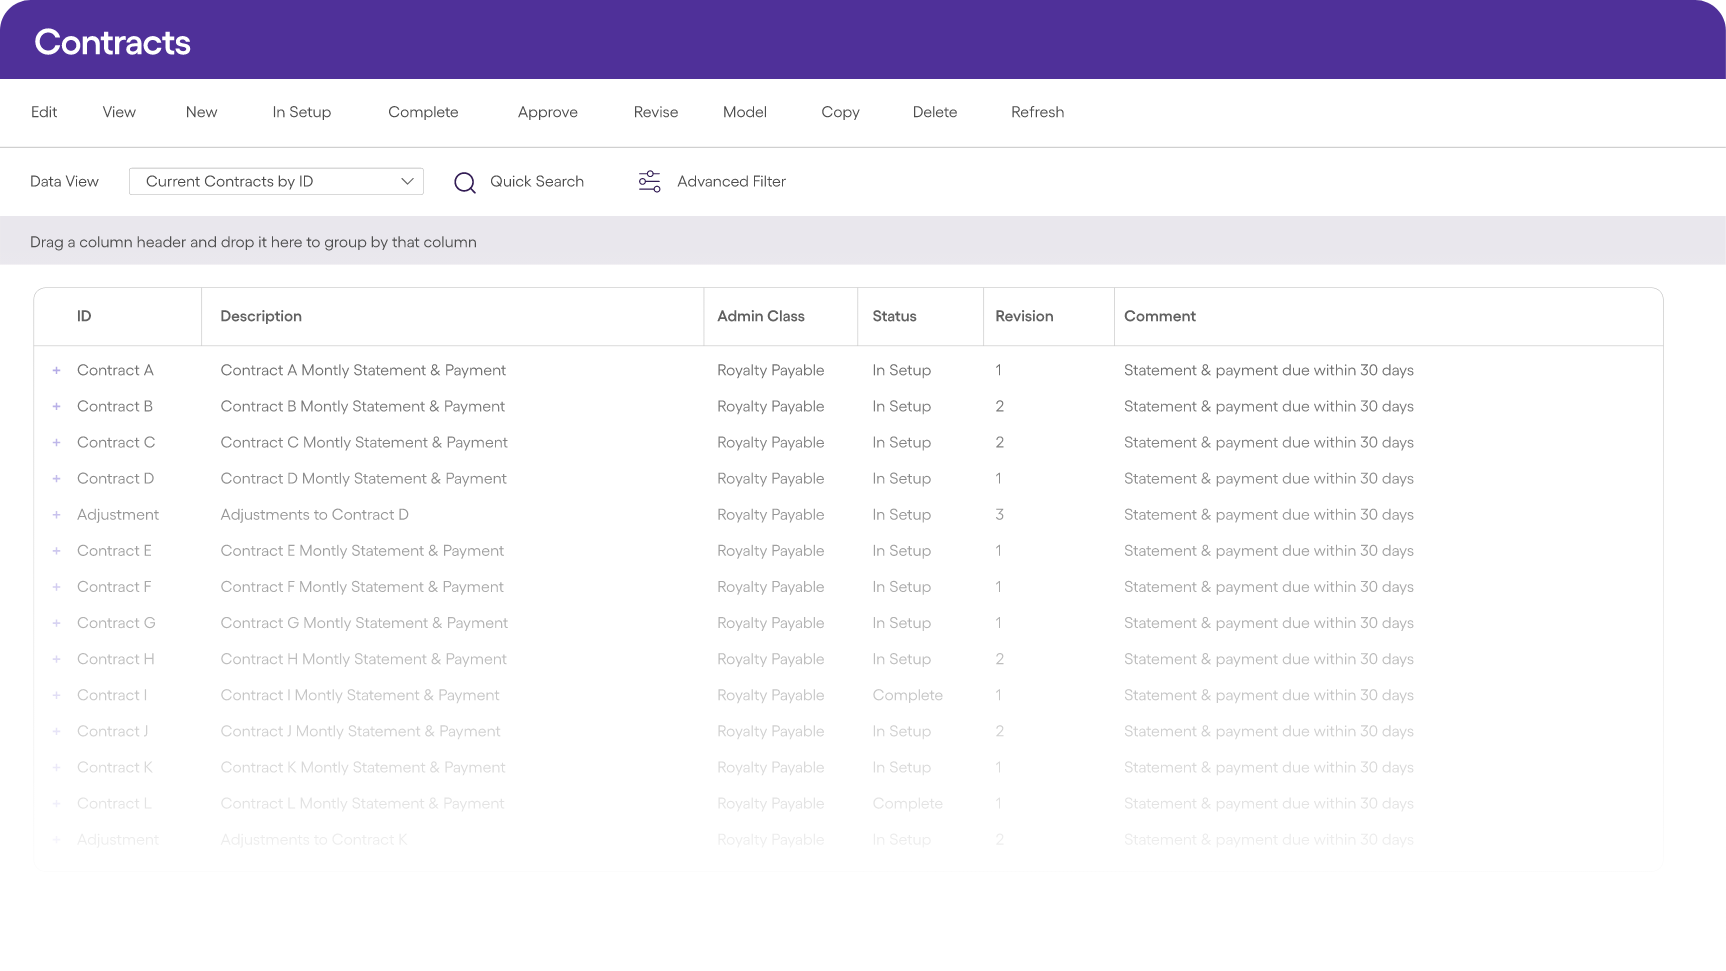Click In Setup status of Contract H
The width and height of the screenshot is (1726, 971).
902,659
